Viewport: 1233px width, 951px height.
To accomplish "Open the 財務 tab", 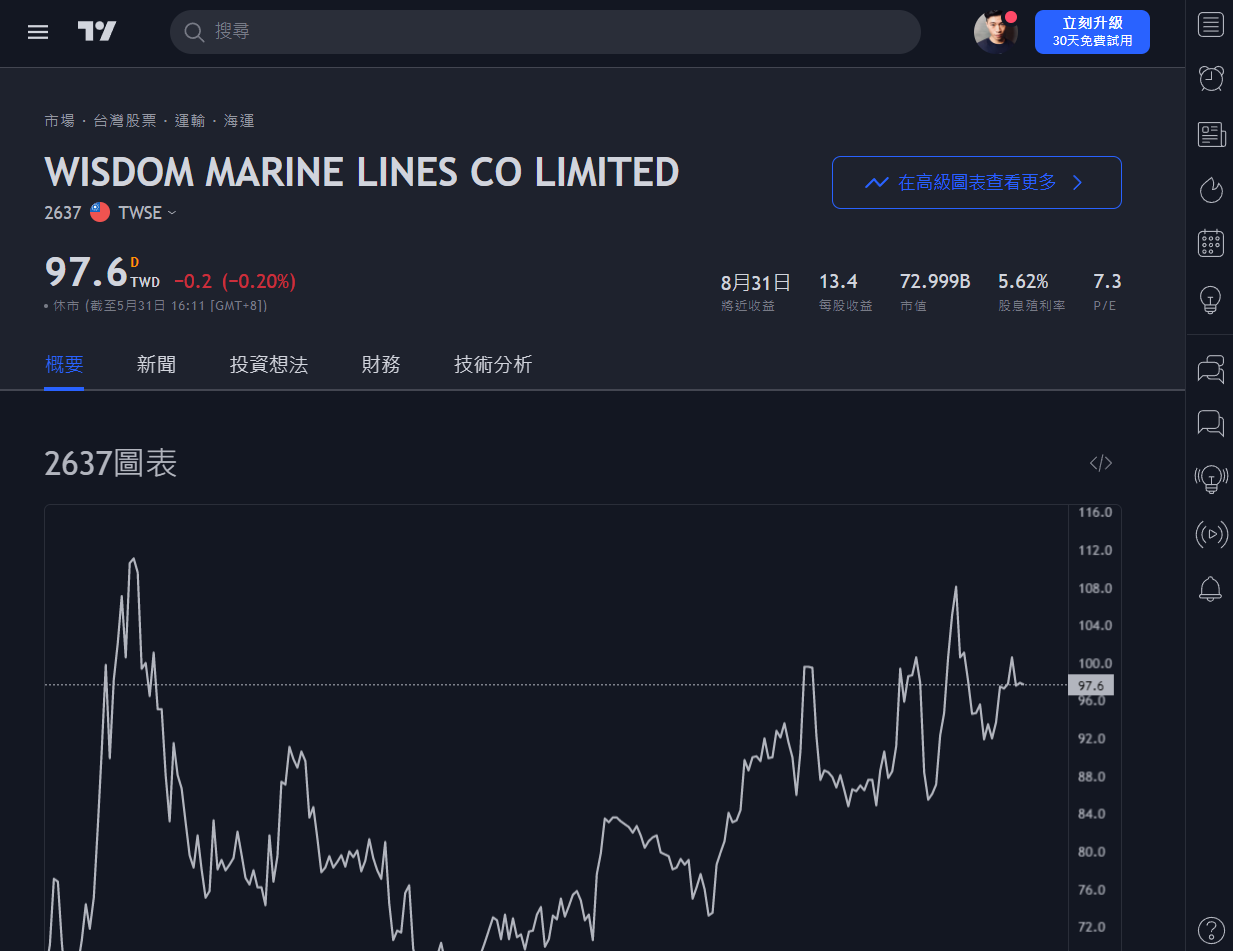I will coord(381,365).
